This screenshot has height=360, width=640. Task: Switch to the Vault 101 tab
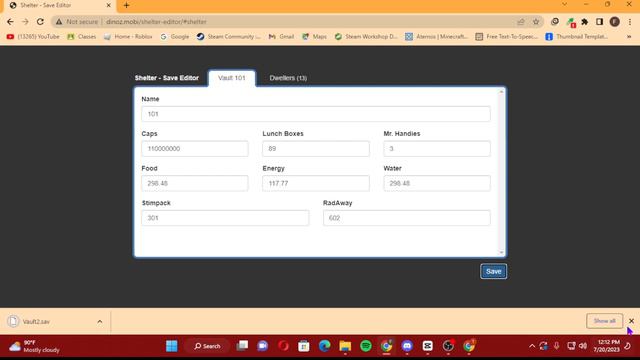coord(231,78)
